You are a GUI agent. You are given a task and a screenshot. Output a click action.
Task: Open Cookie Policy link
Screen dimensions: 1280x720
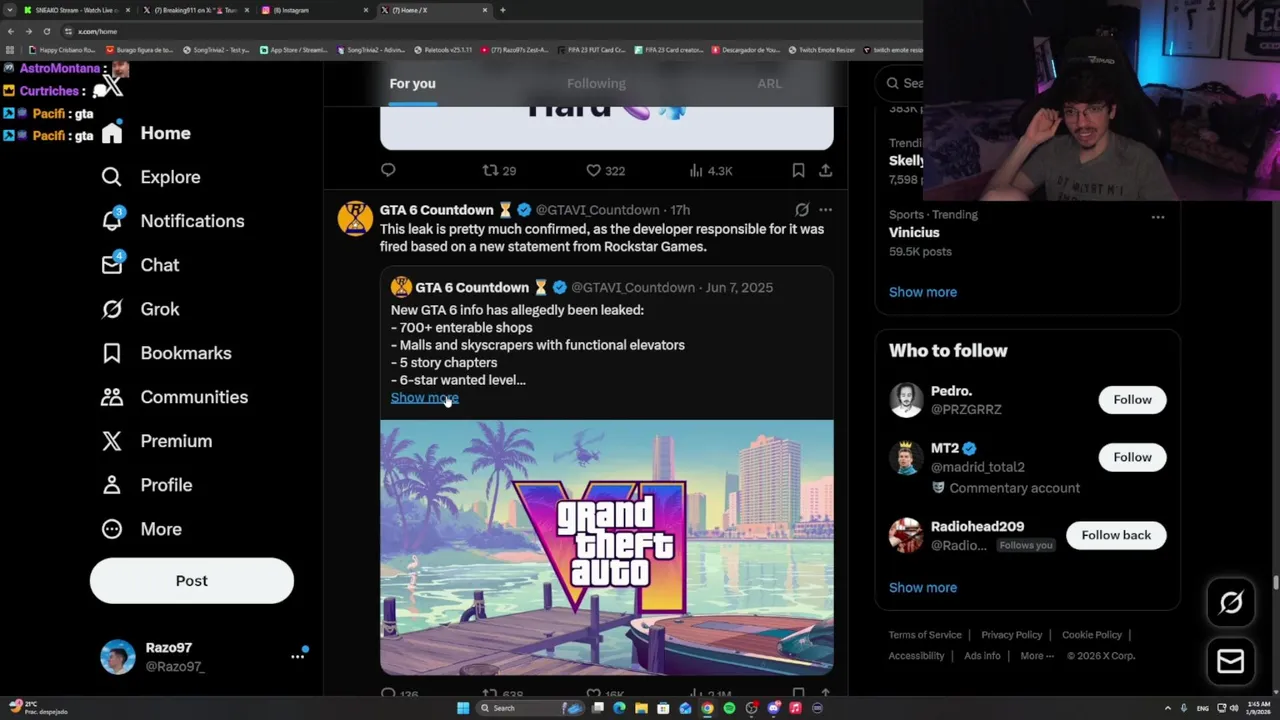[1092, 635]
